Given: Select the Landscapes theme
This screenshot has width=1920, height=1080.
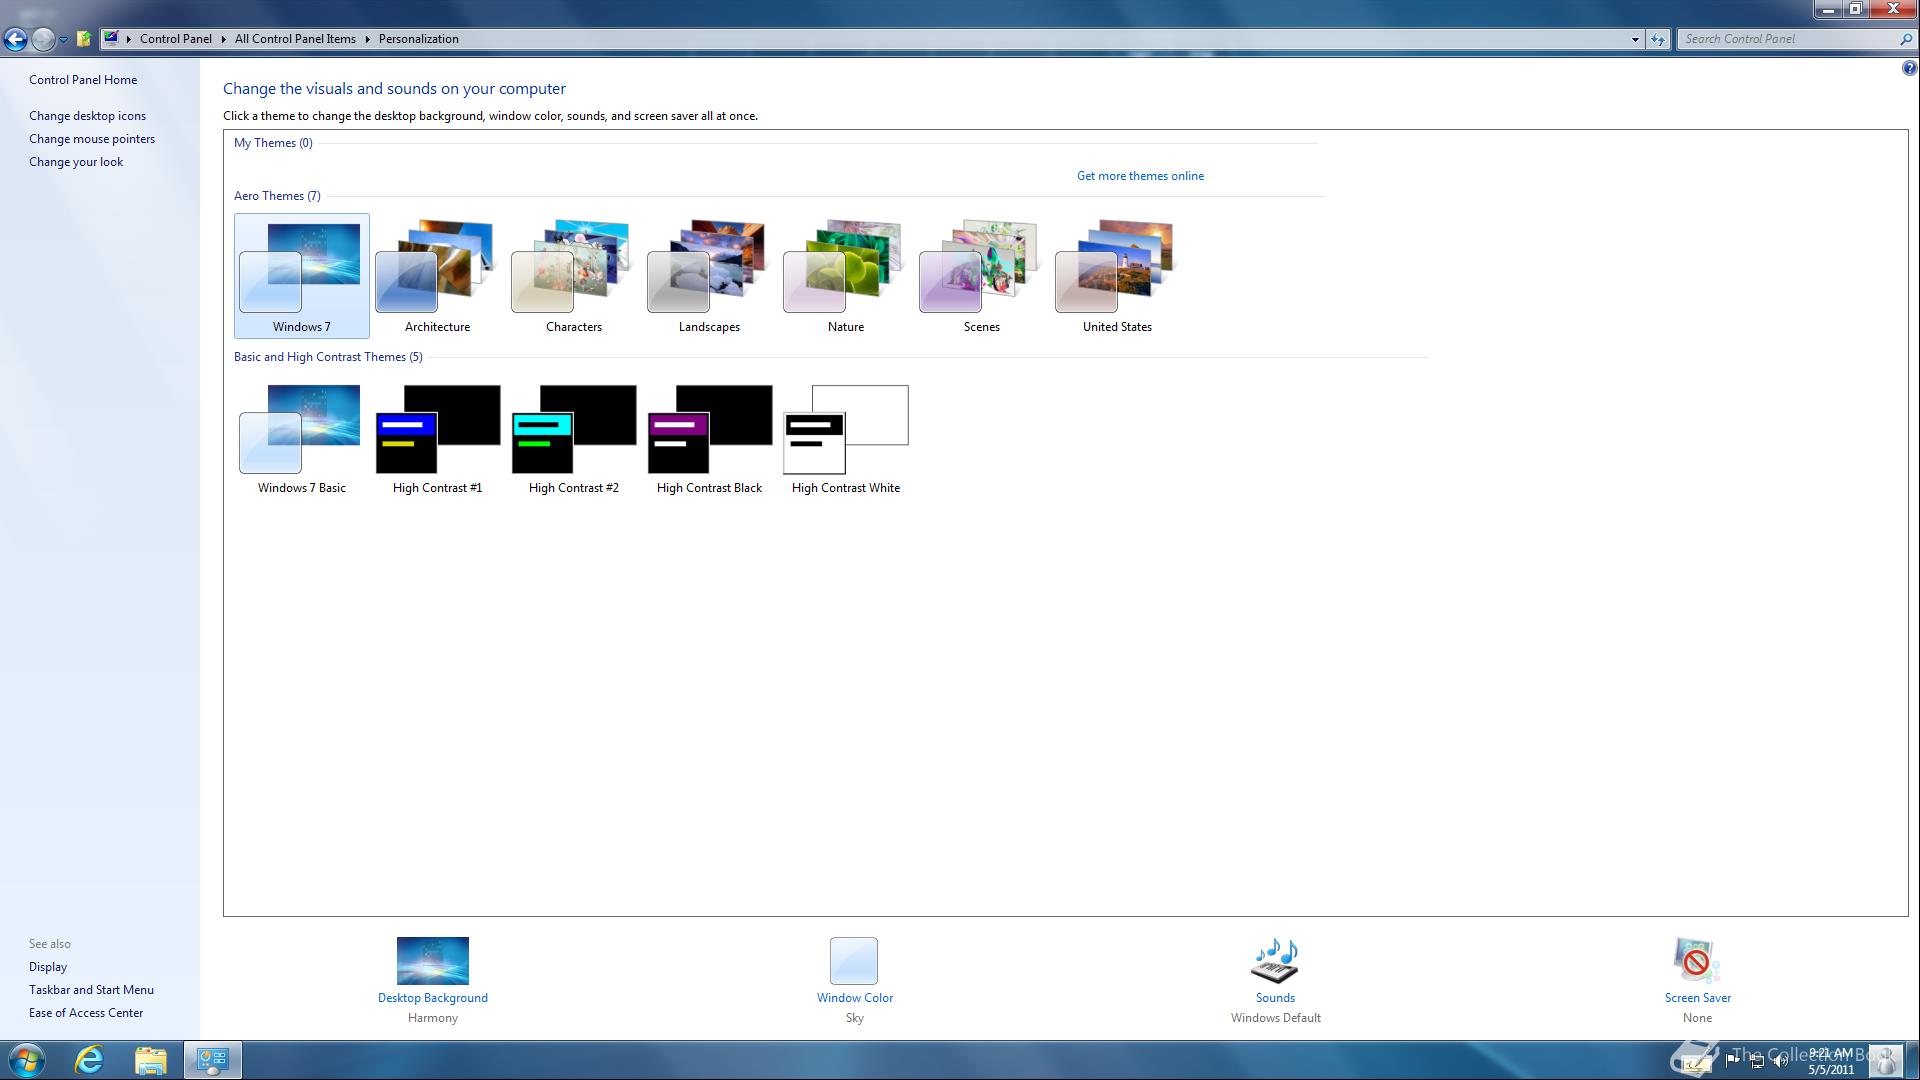Looking at the screenshot, I should 709,276.
